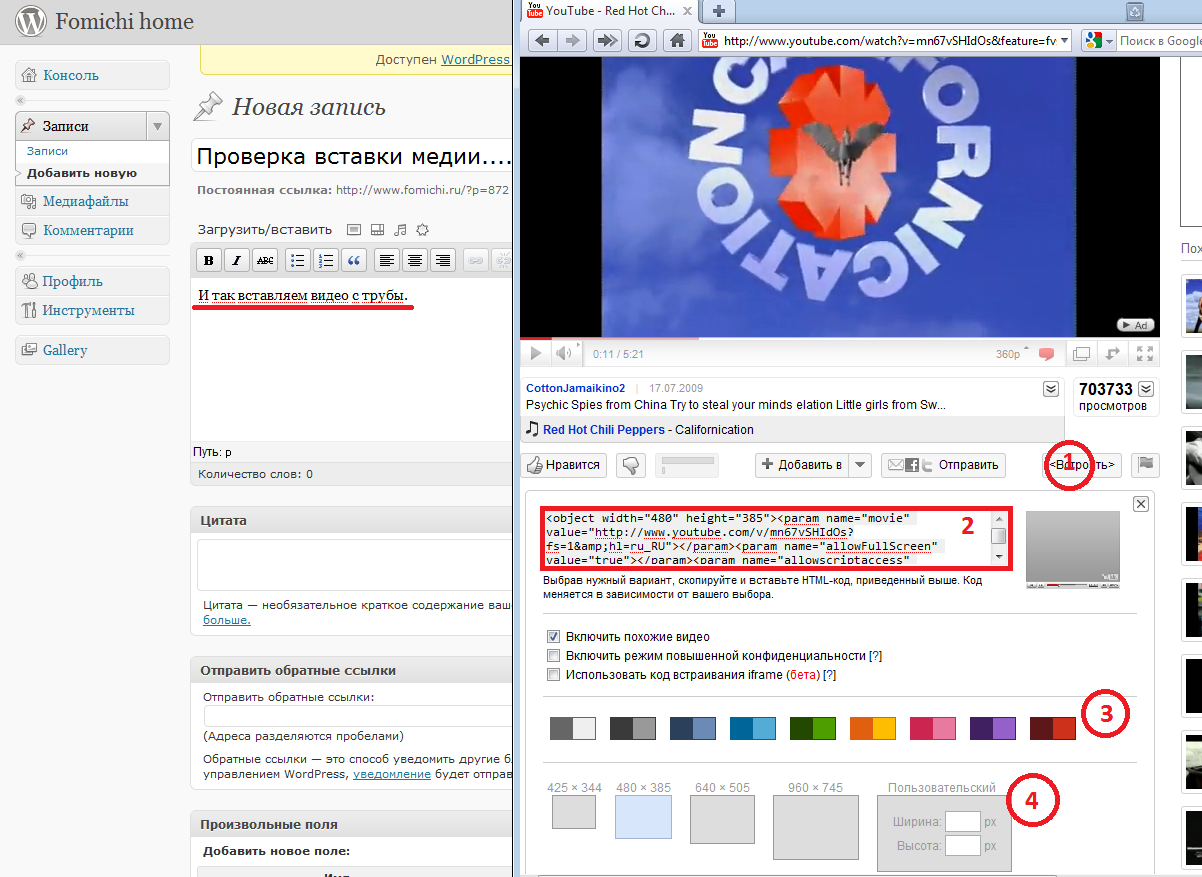Viewport: 1202px width, 877px height.
Task: Select the orange player color theme
Action: click(x=872, y=728)
